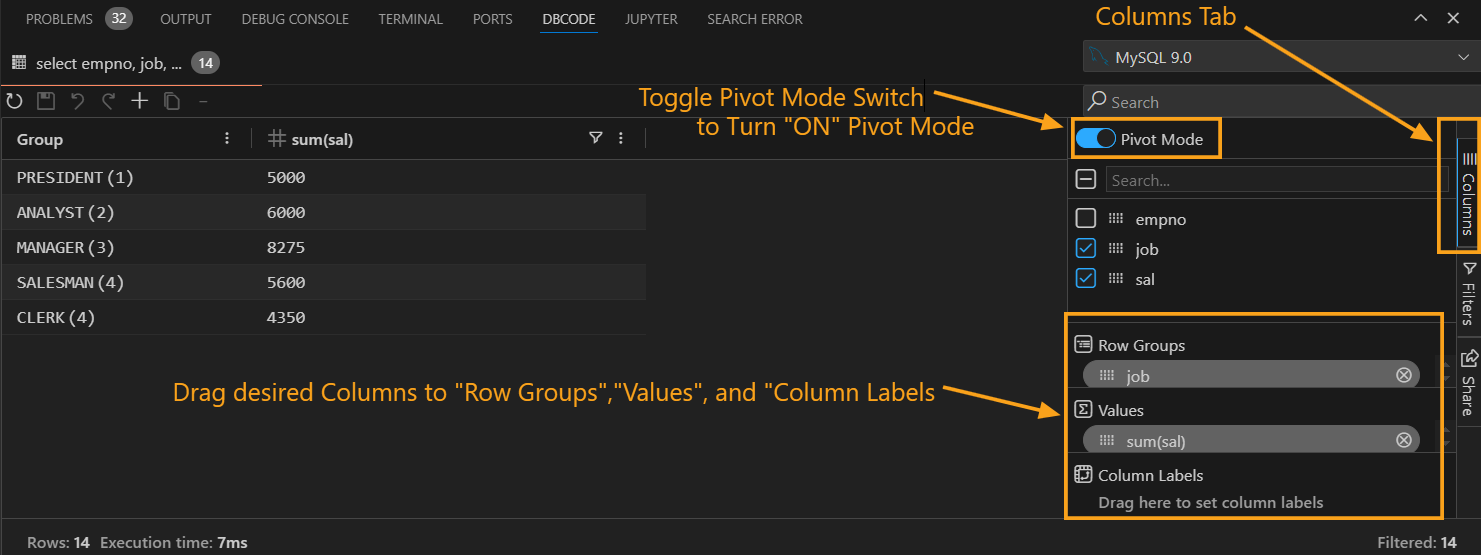Click the Column Labels drop area
1481x555 pixels.
point(1211,502)
